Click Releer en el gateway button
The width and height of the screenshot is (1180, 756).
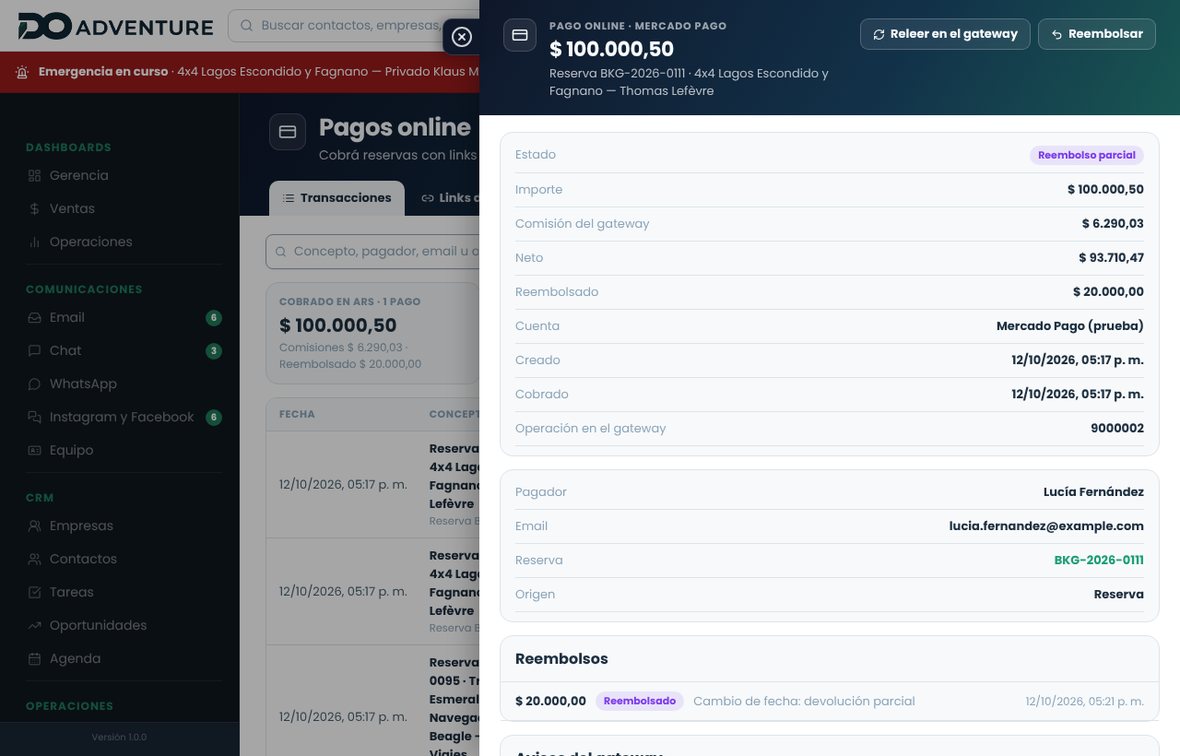[x=944, y=34]
